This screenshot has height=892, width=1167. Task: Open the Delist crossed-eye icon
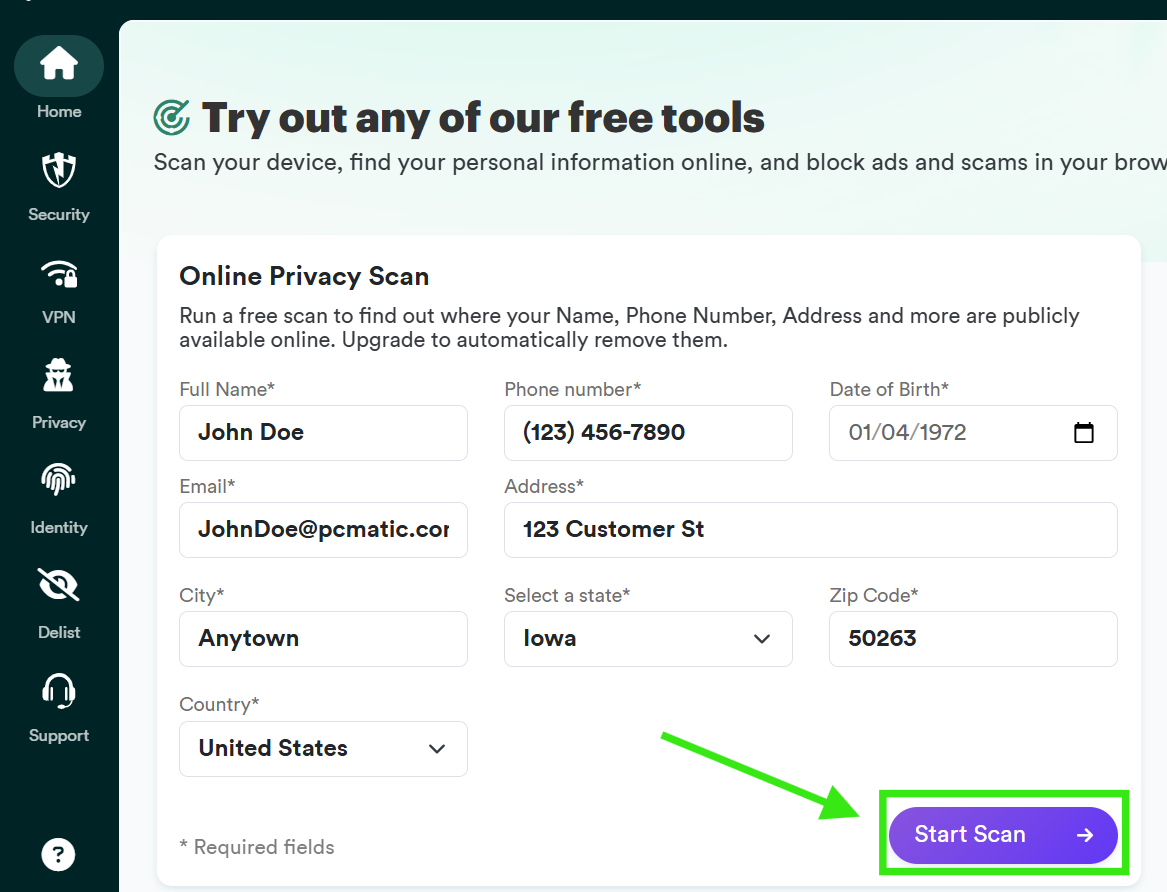pos(59,585)
